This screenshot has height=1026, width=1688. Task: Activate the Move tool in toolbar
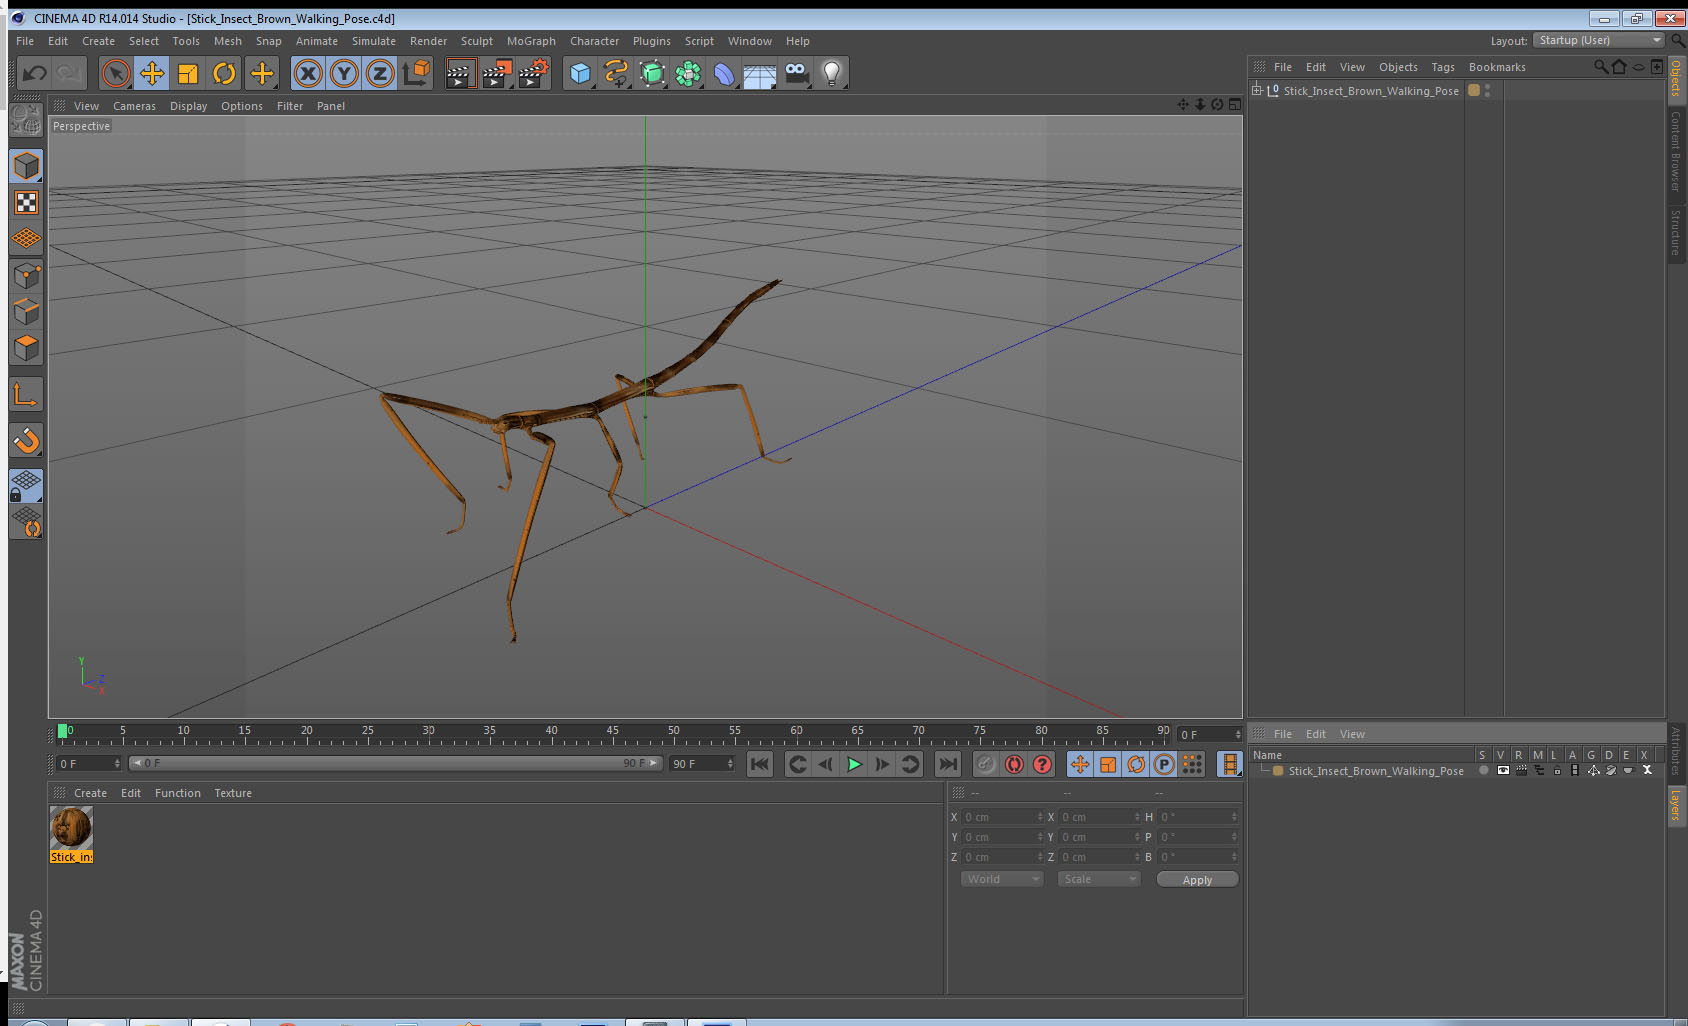point(152,73)
